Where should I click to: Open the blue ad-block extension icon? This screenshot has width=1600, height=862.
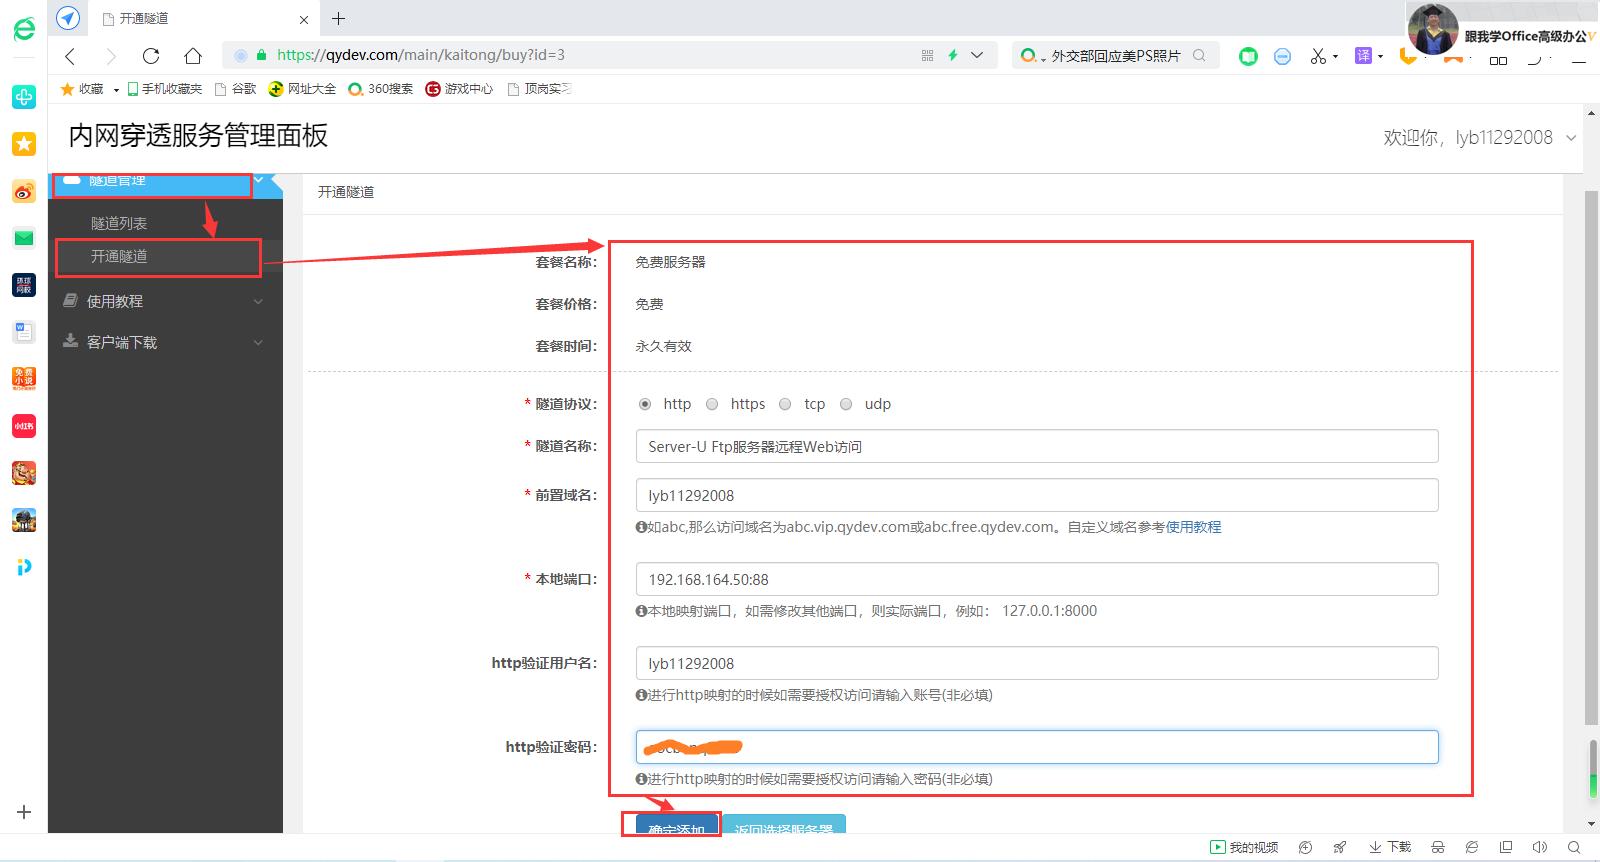pyautogui.click(x=1283, y=56)
